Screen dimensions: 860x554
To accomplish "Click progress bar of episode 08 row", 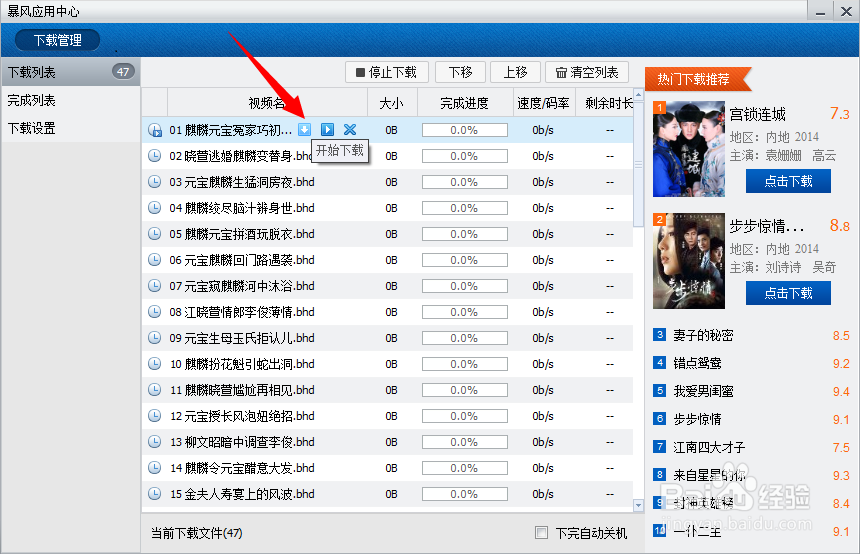I will click(465, 312).
